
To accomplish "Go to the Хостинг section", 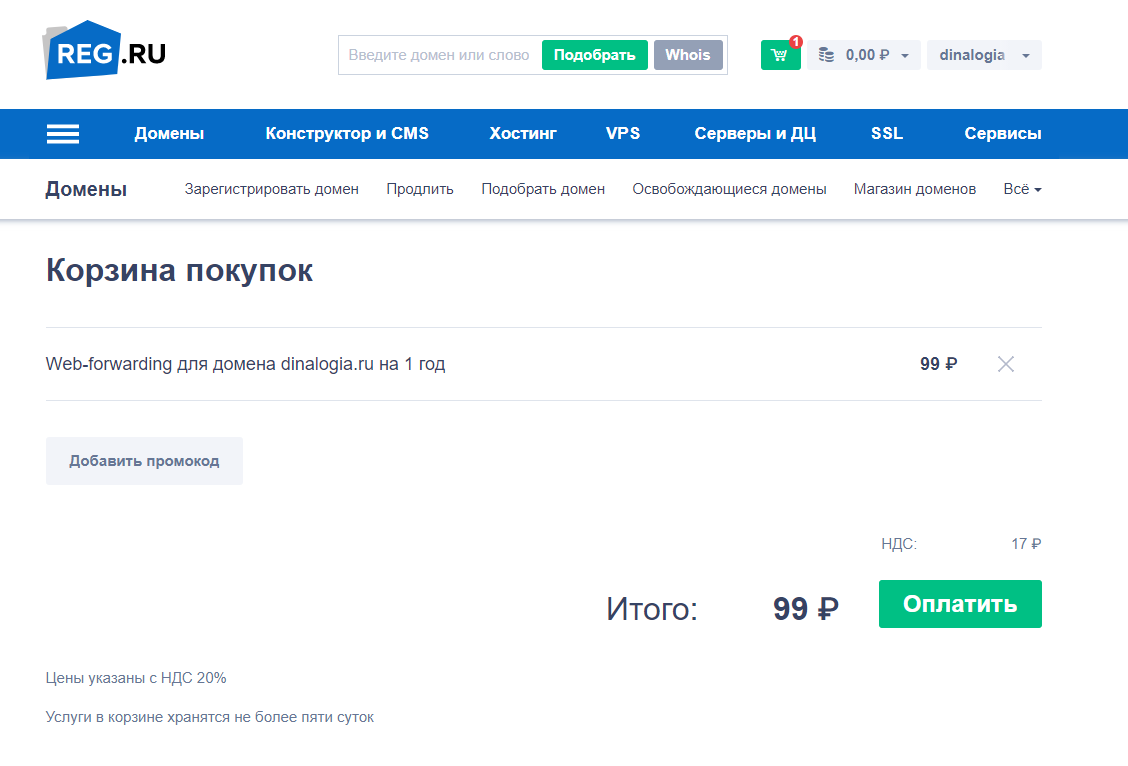I will coord(523,134).
